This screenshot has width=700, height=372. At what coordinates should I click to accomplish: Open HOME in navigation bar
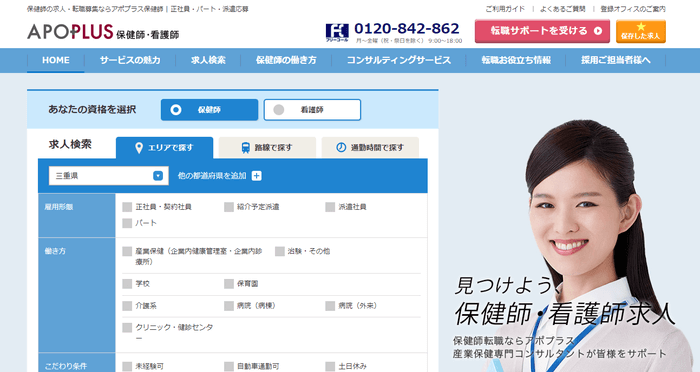(56, 60)
